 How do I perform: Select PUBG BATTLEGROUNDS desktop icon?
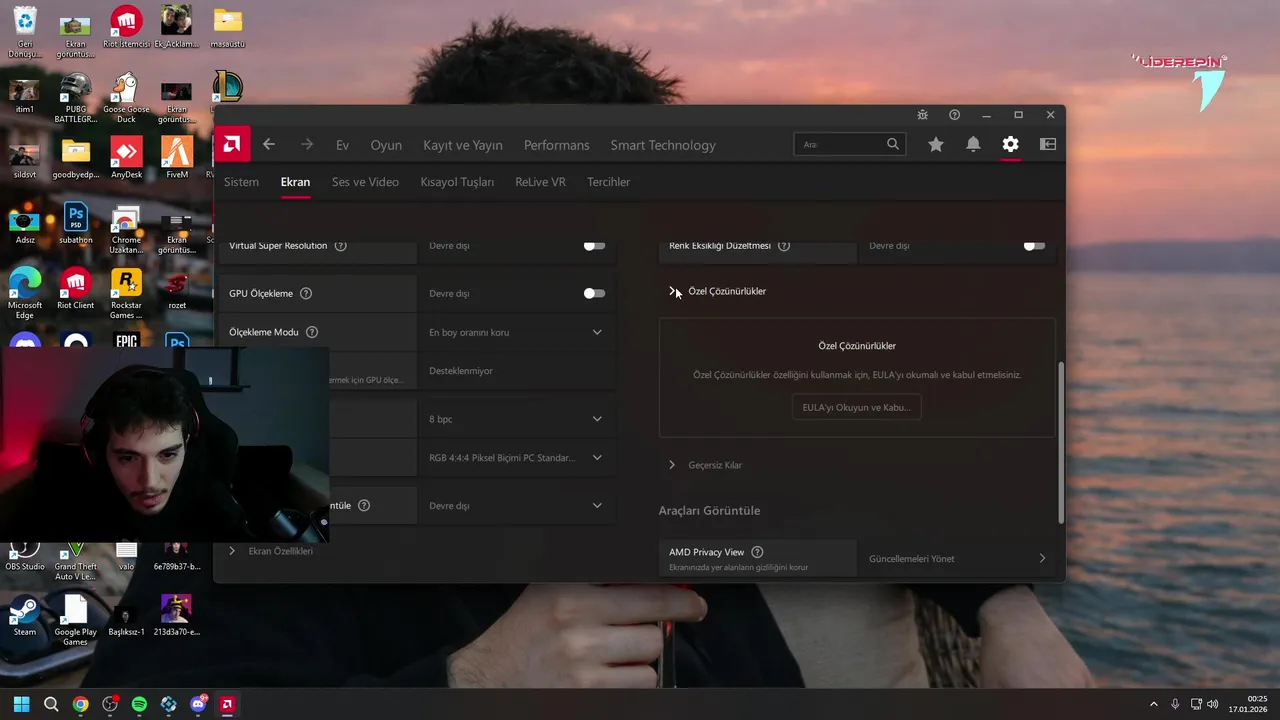coord(75,97)
